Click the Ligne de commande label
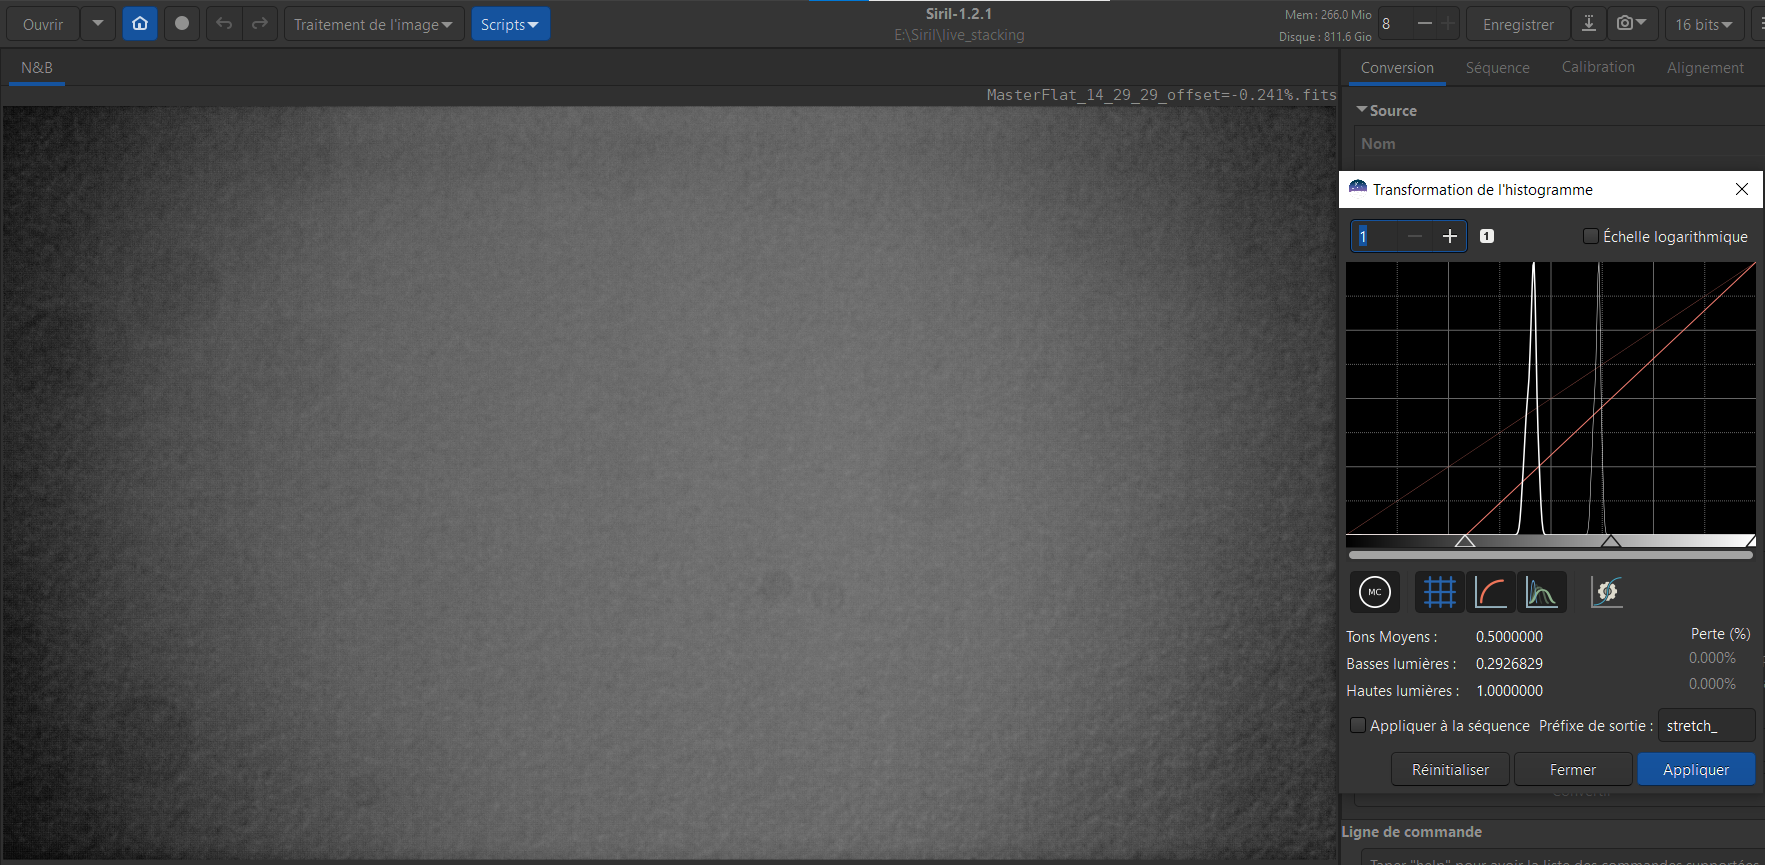Screen dimensions: 1765x865 point(1411,831)
